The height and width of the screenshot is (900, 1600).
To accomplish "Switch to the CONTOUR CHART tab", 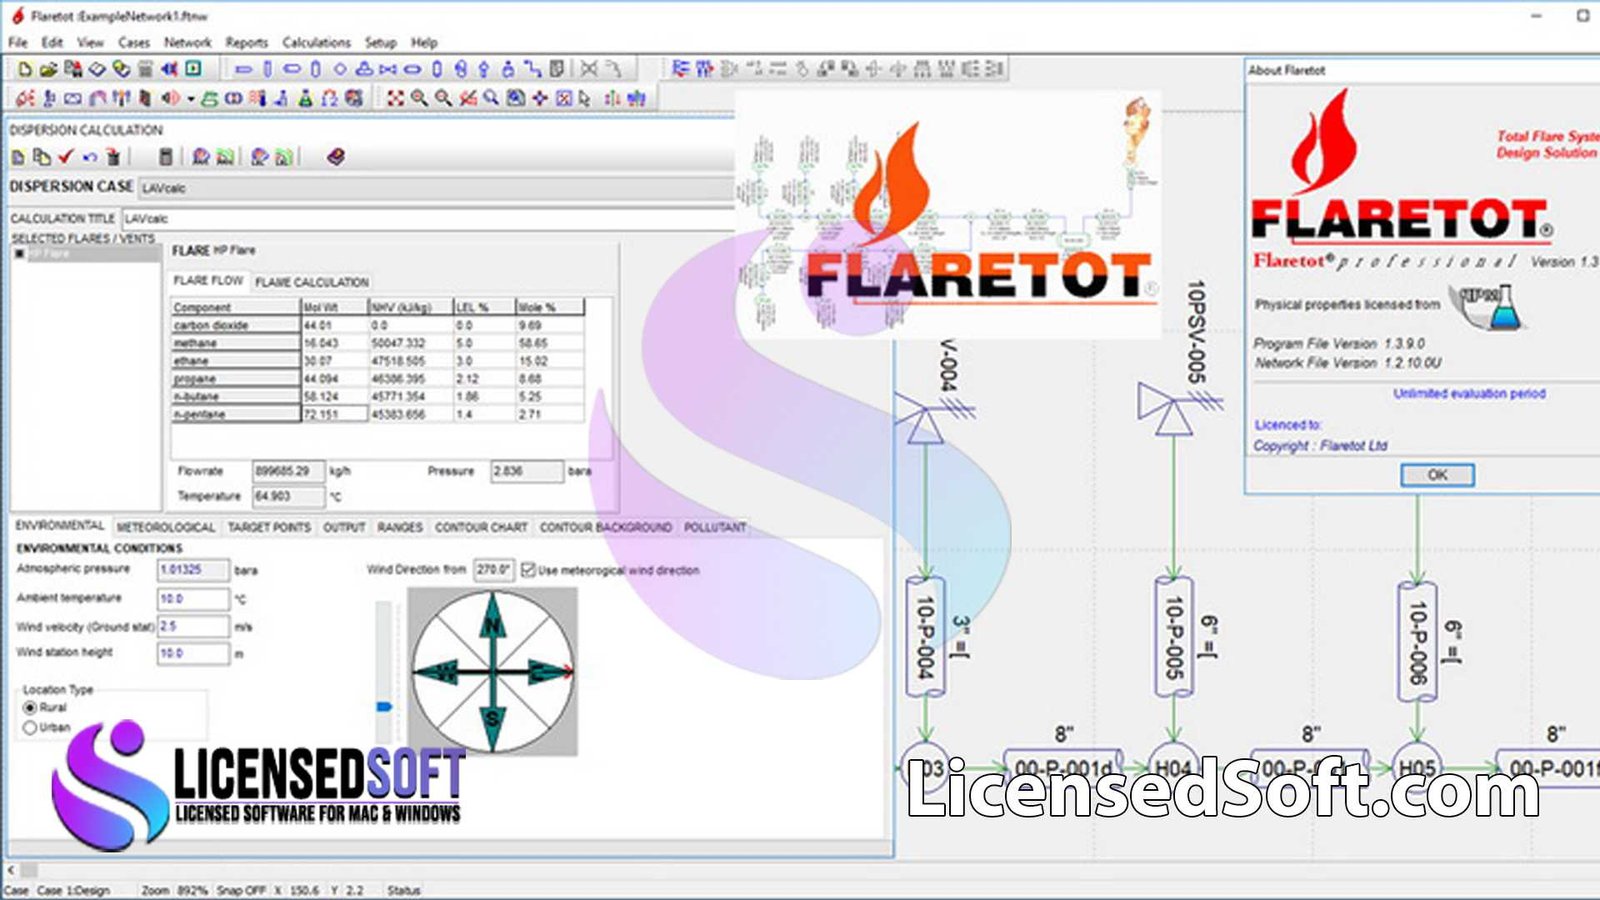I will click(481, 527).
